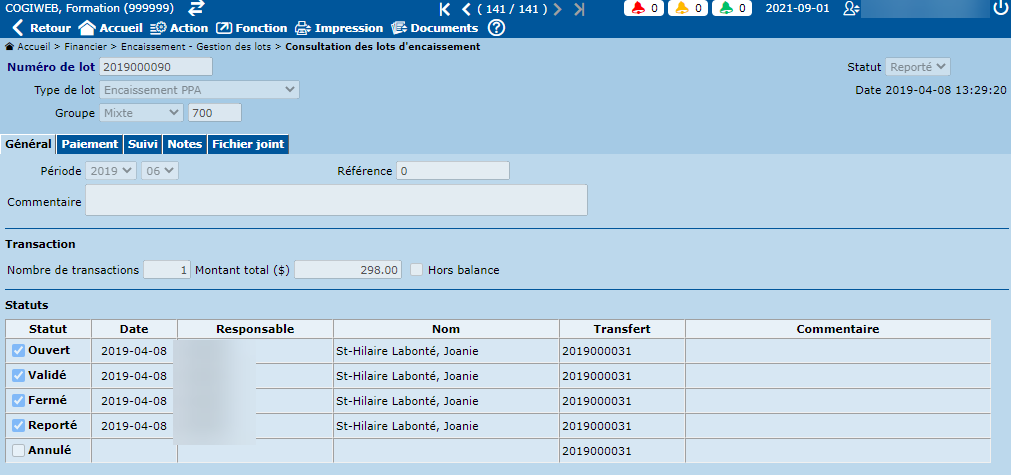Click the power logout icon
Image resolution: width=1011 pixels, height=475 pixels.
(x=1000, y=9)
